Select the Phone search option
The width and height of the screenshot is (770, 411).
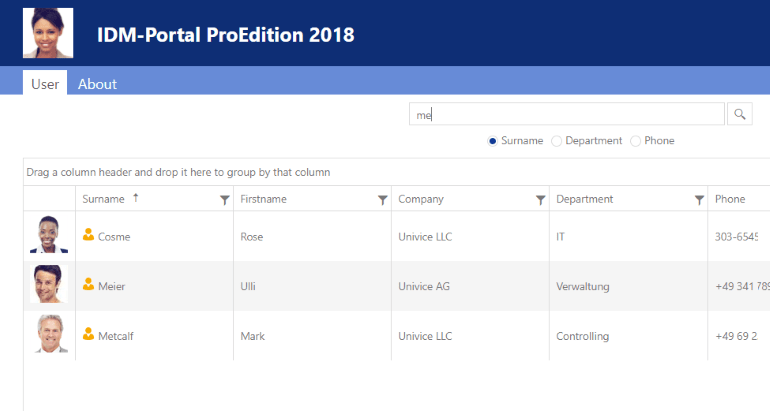pyautogui.click(x=635, y=141)
